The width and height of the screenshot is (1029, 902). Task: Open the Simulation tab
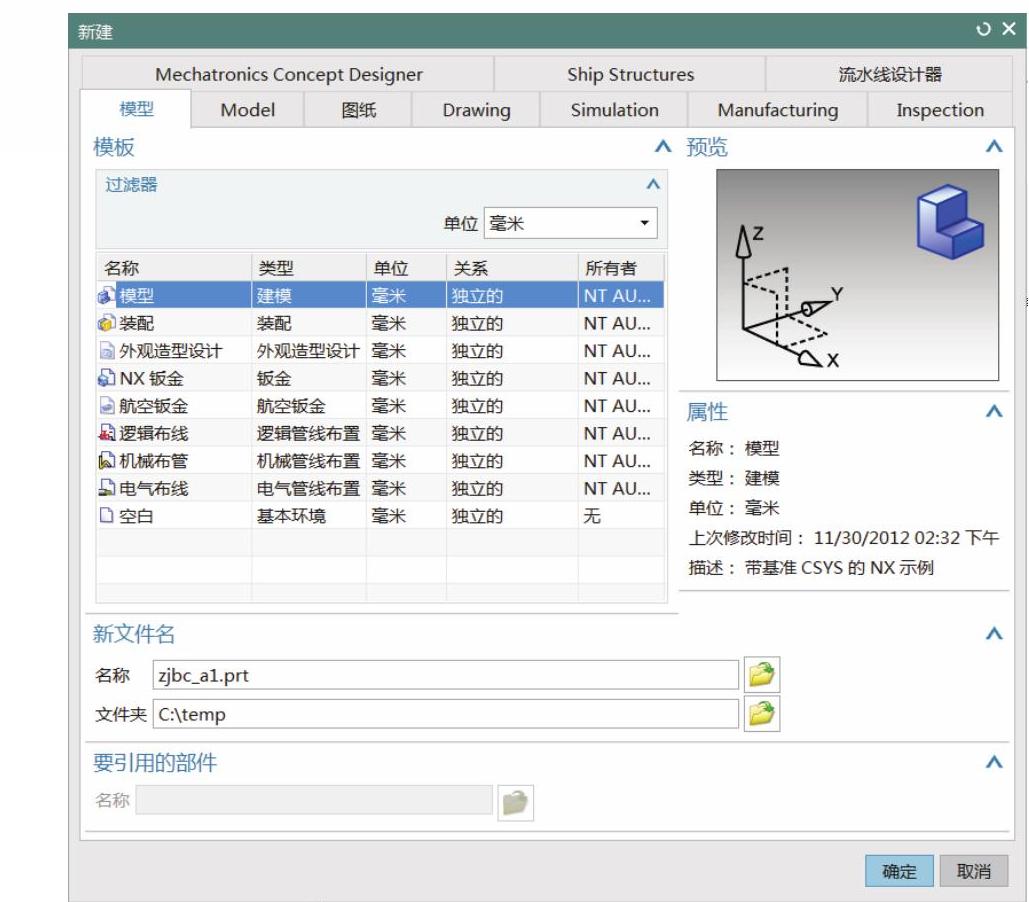(614, 110)
